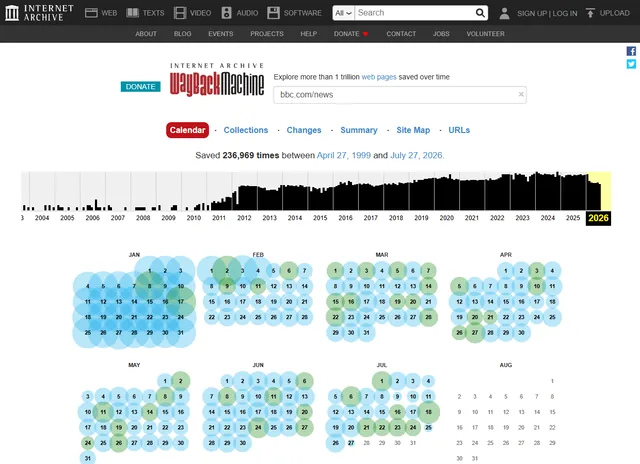Clear the bbc.com/news URL field
Viewport: 640px width, 464px height.
point(521,94)
